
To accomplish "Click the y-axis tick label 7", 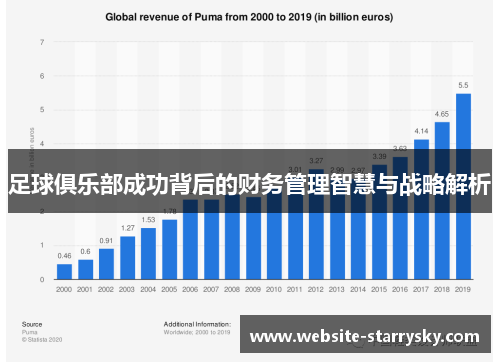I will 42,42.
